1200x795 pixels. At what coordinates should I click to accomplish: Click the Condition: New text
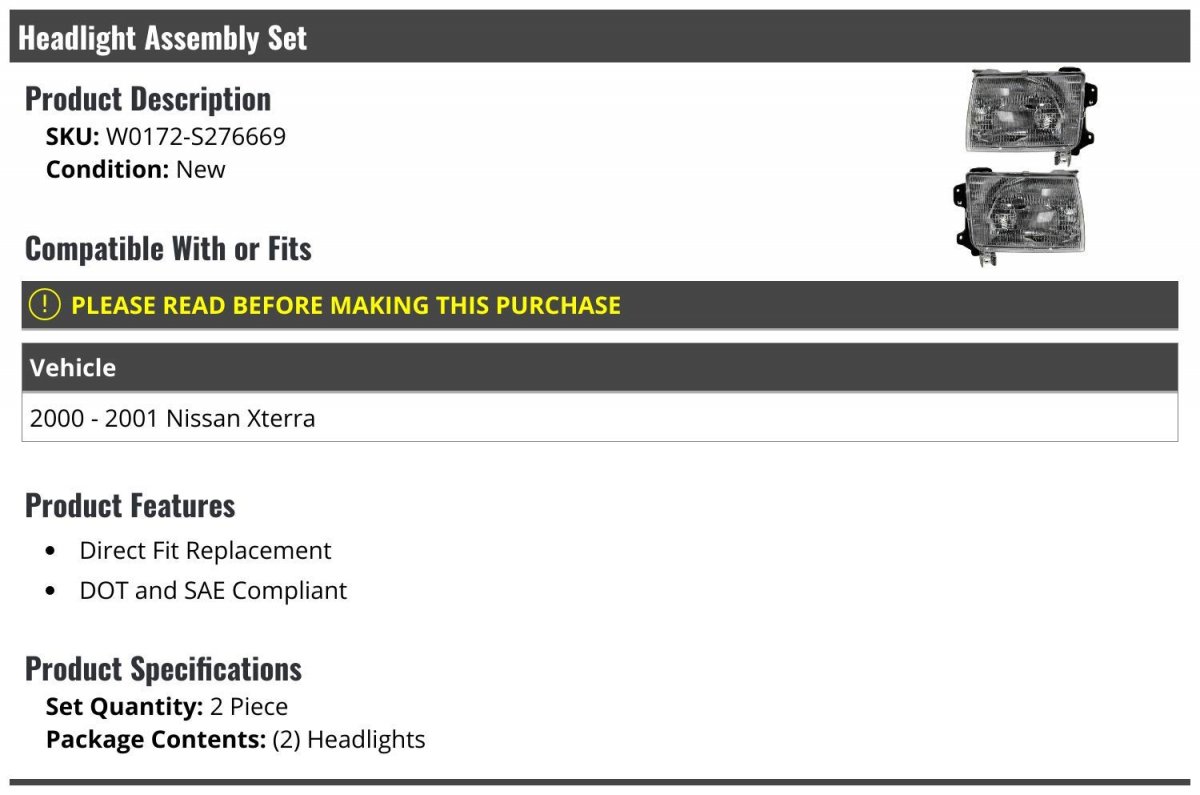136,169
